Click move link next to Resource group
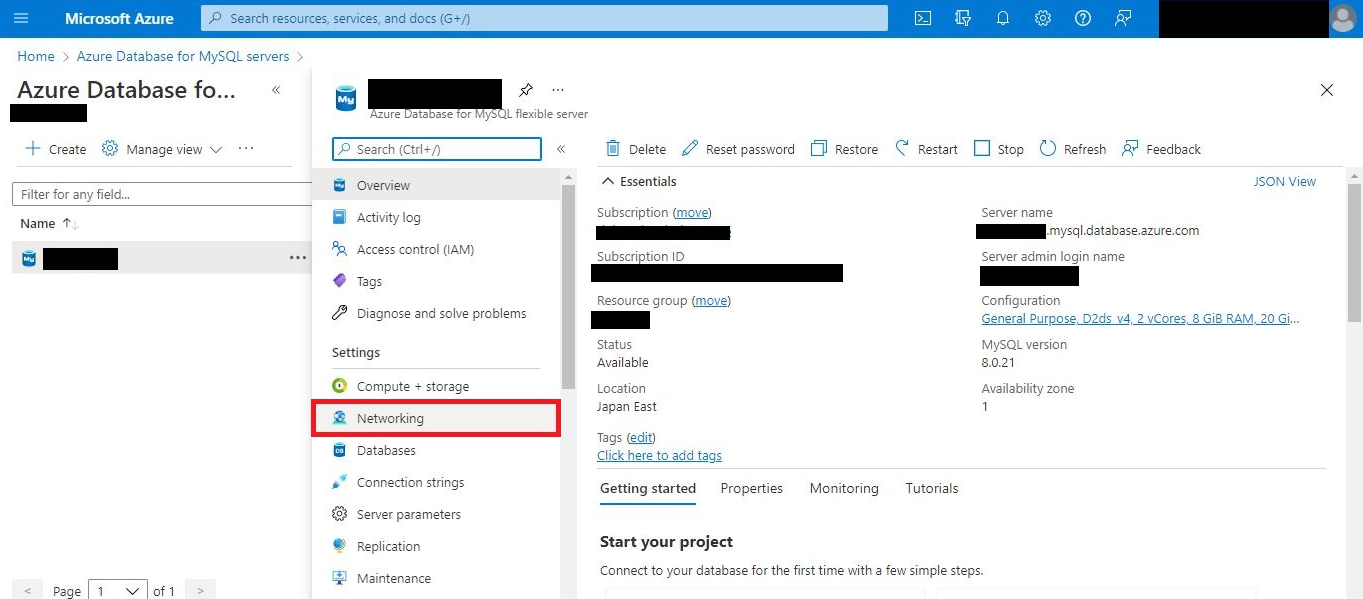Image resolution: width=1363 pixels, height=599 pixels. pyautogui.click(x=711, y=300)
